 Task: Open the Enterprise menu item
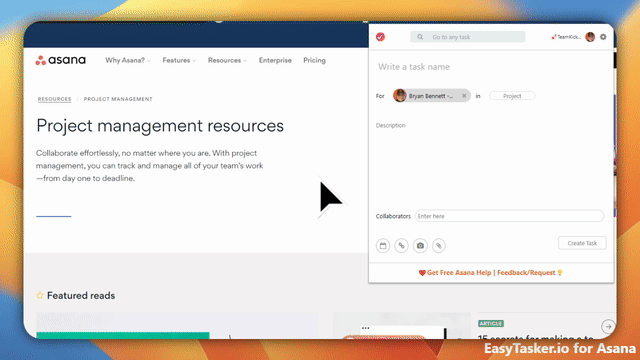tap(275, 60)
